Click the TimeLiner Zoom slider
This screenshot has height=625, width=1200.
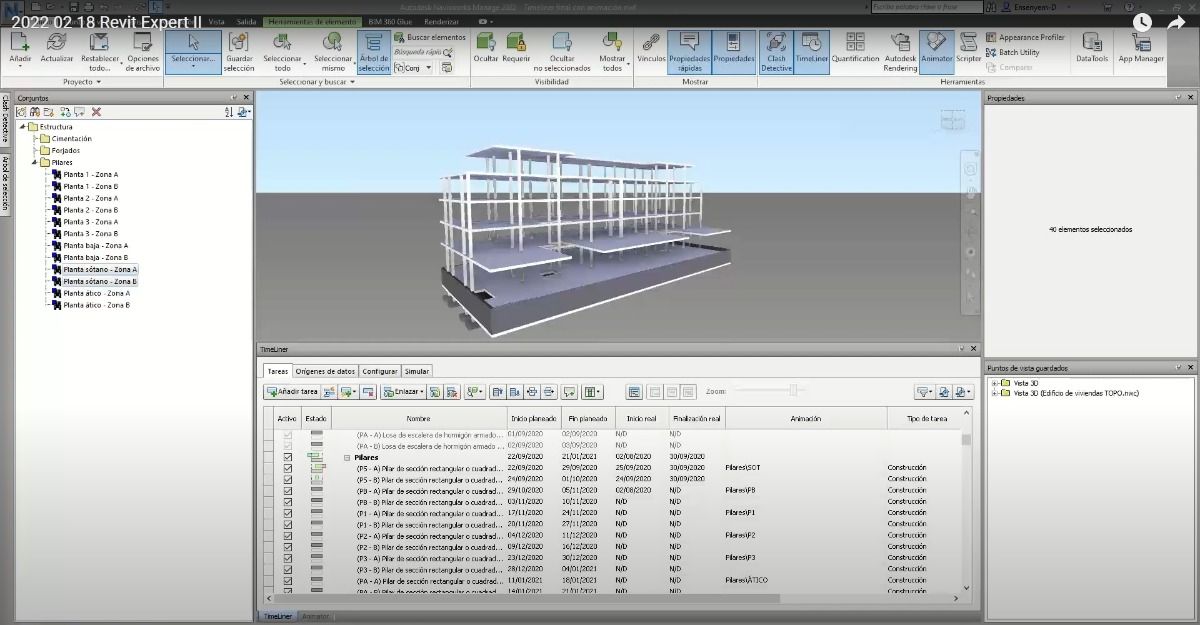[793, 391]
